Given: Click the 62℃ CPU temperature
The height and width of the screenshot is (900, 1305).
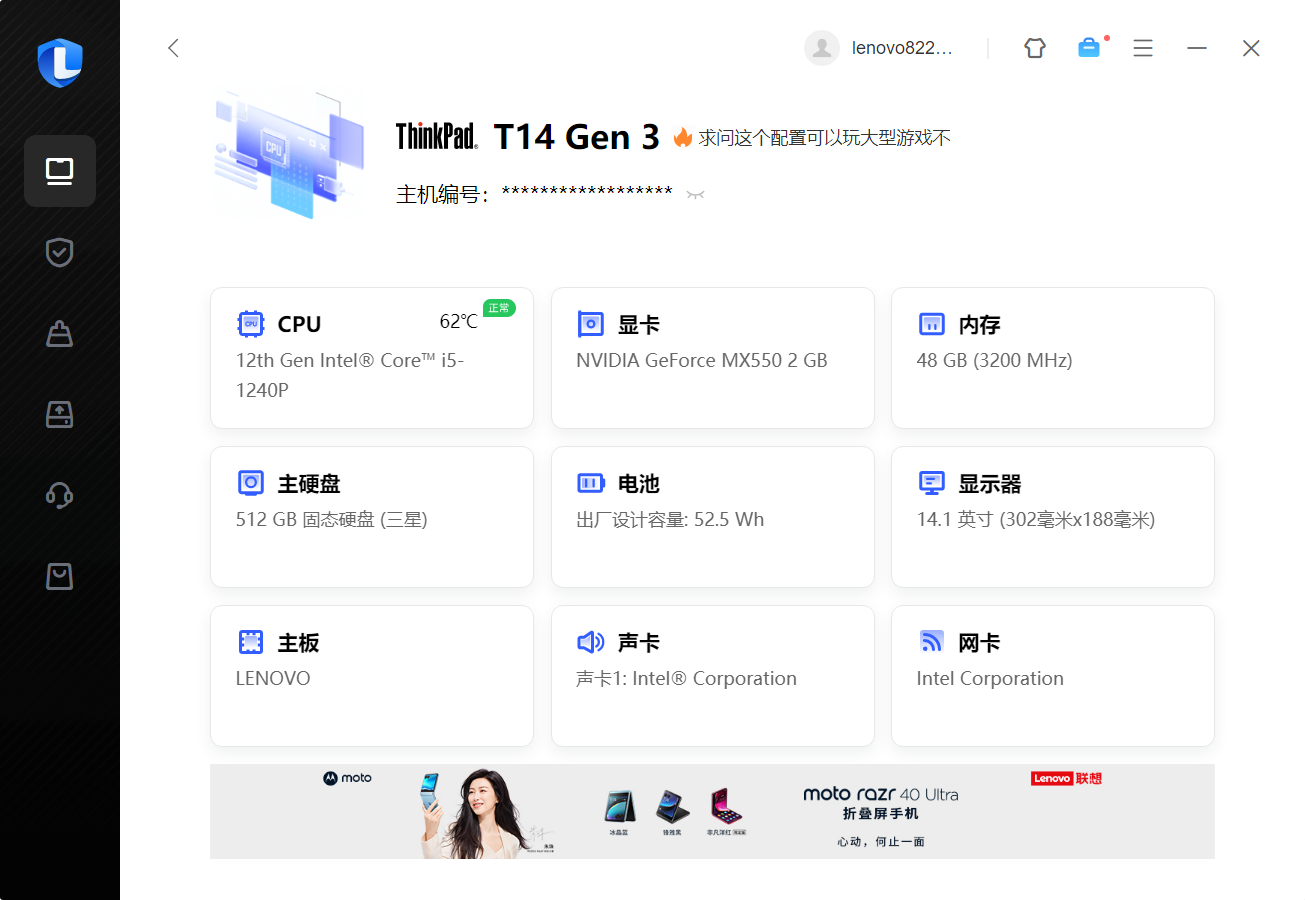Looking at the screenshot, I should (x=459, y=321).
